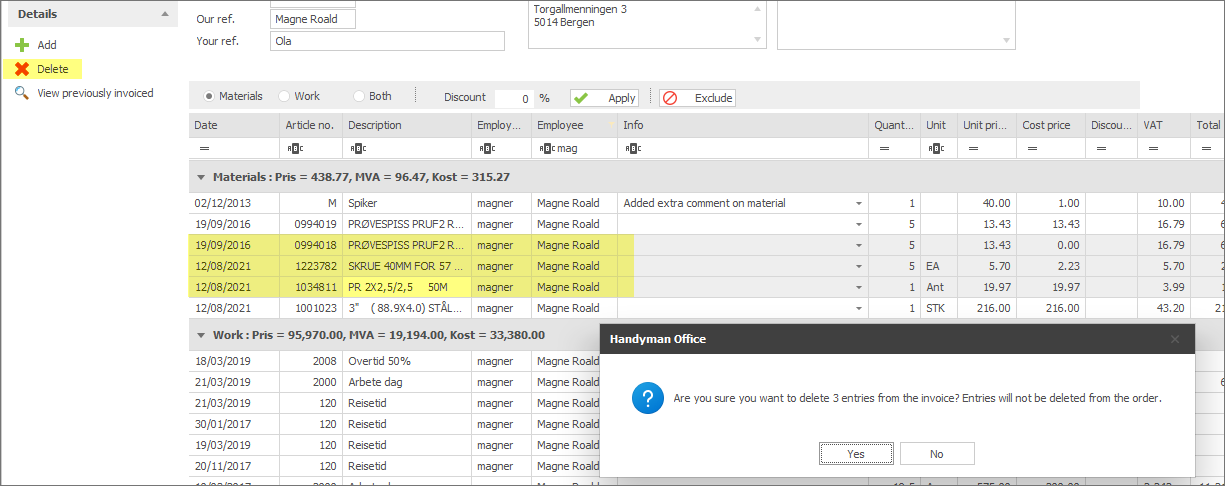Click the Cost price filter equals icon
The image size is (1225, 486).
click(x=1030, y=148)
